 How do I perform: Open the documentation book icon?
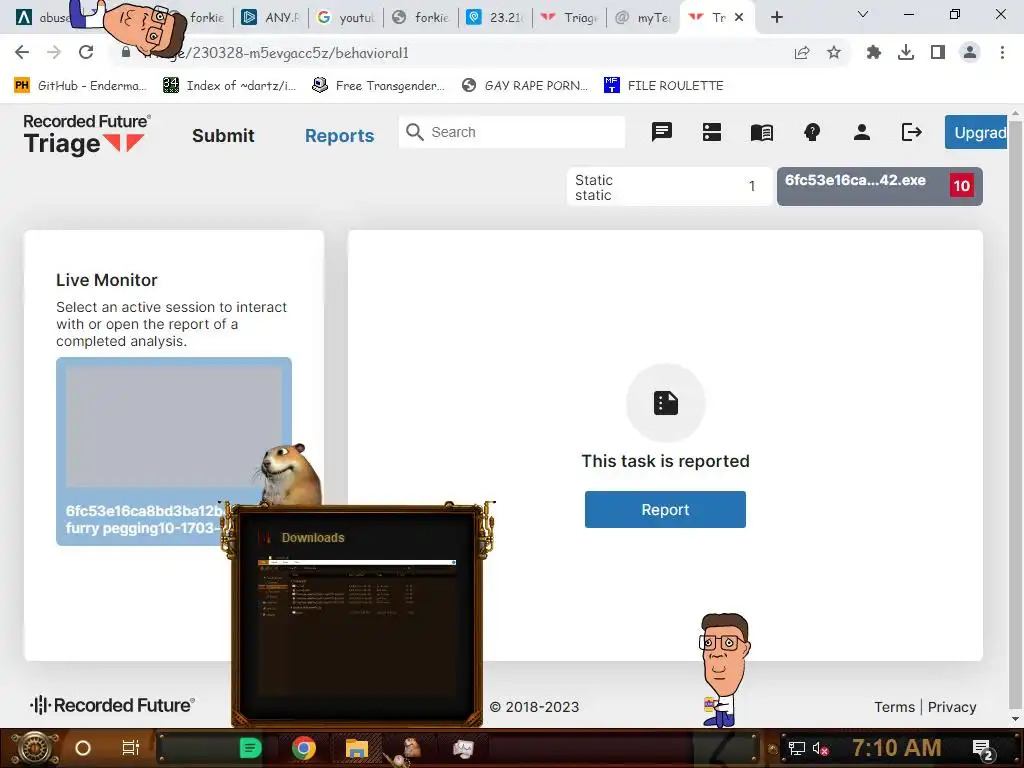pyautogui.click(x=761, y=133)
